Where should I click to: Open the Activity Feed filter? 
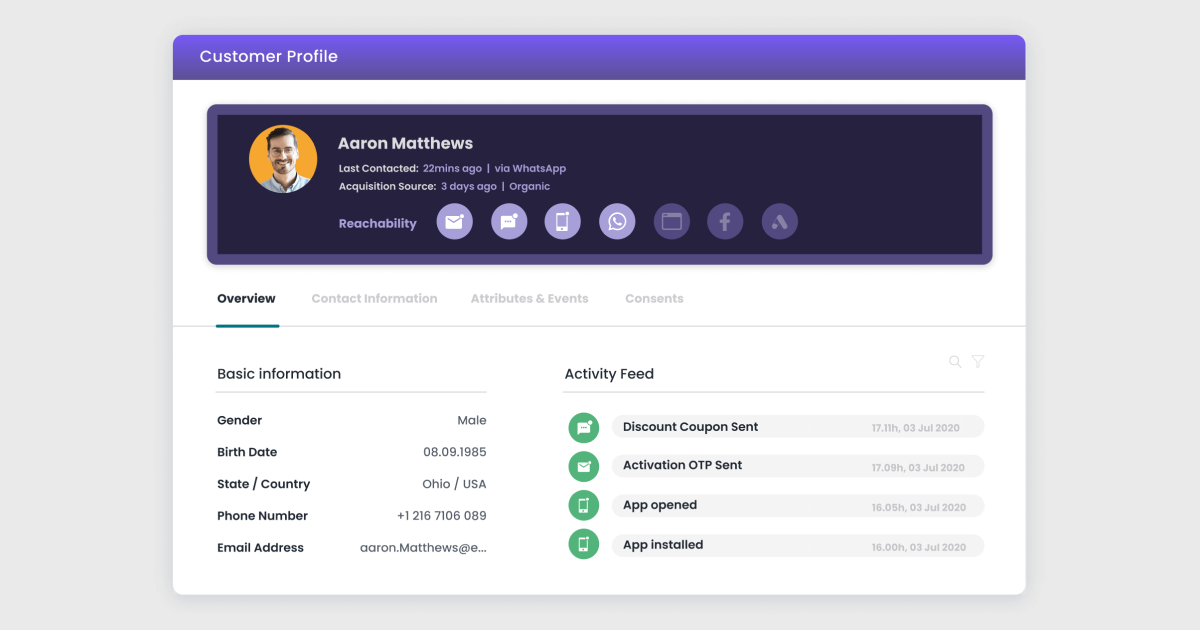977,362
